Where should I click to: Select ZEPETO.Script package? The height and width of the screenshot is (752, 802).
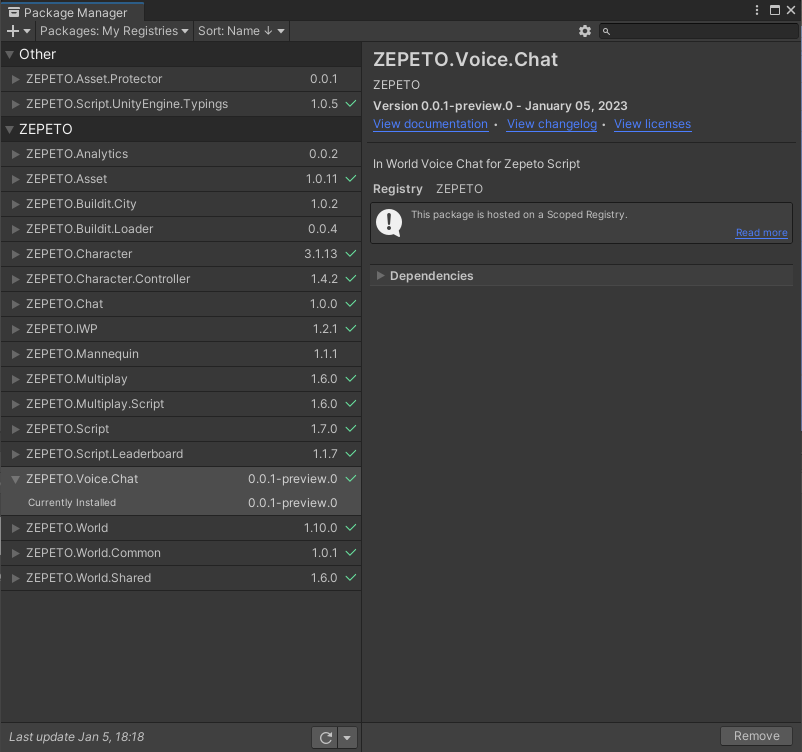click(x=181, y=429)
